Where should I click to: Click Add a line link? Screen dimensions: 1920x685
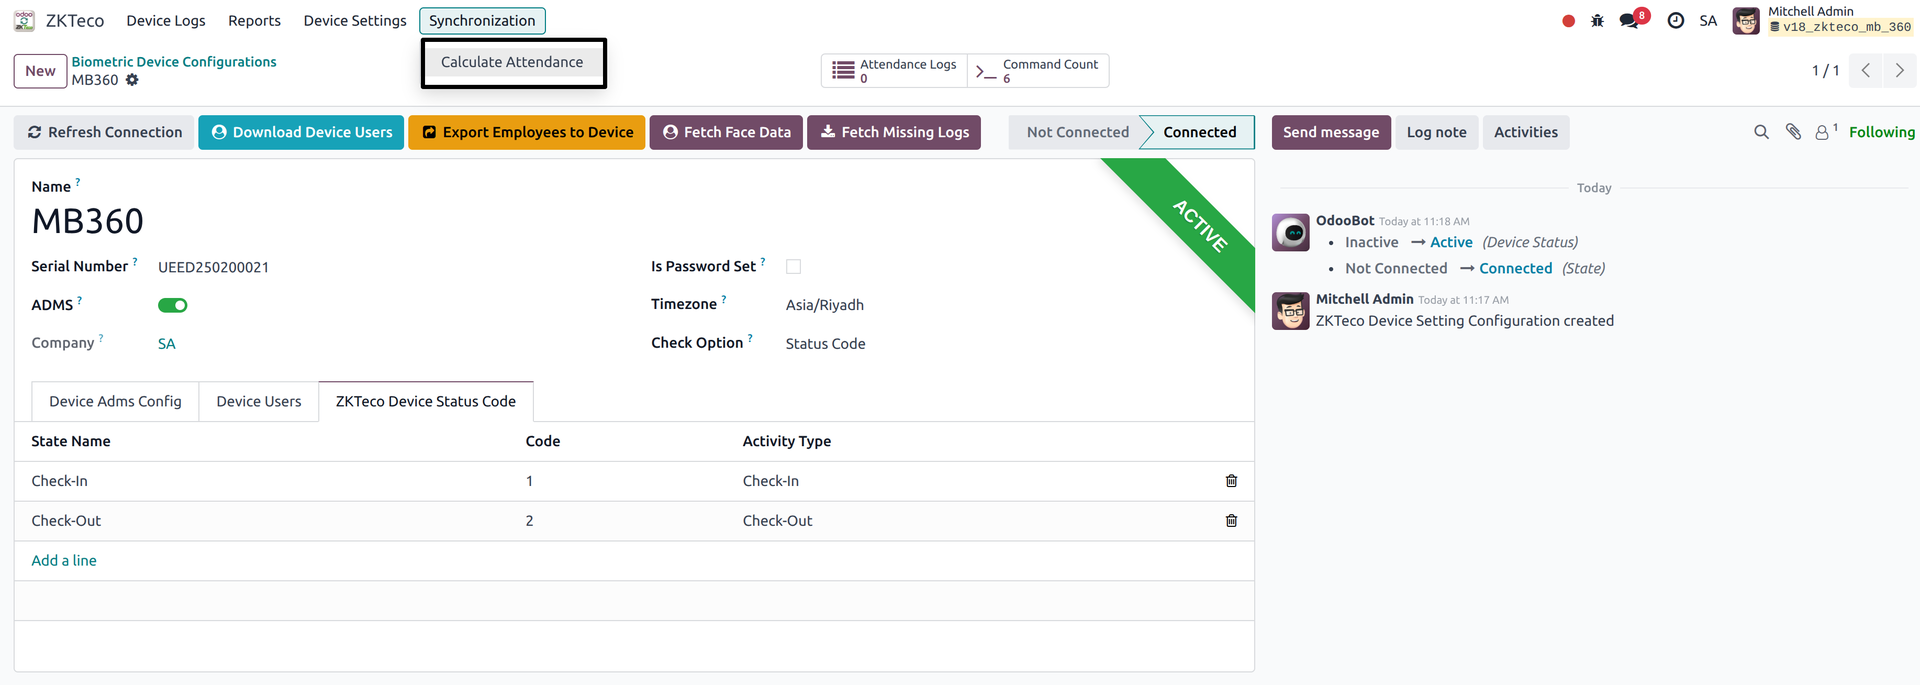coord(64,560)
